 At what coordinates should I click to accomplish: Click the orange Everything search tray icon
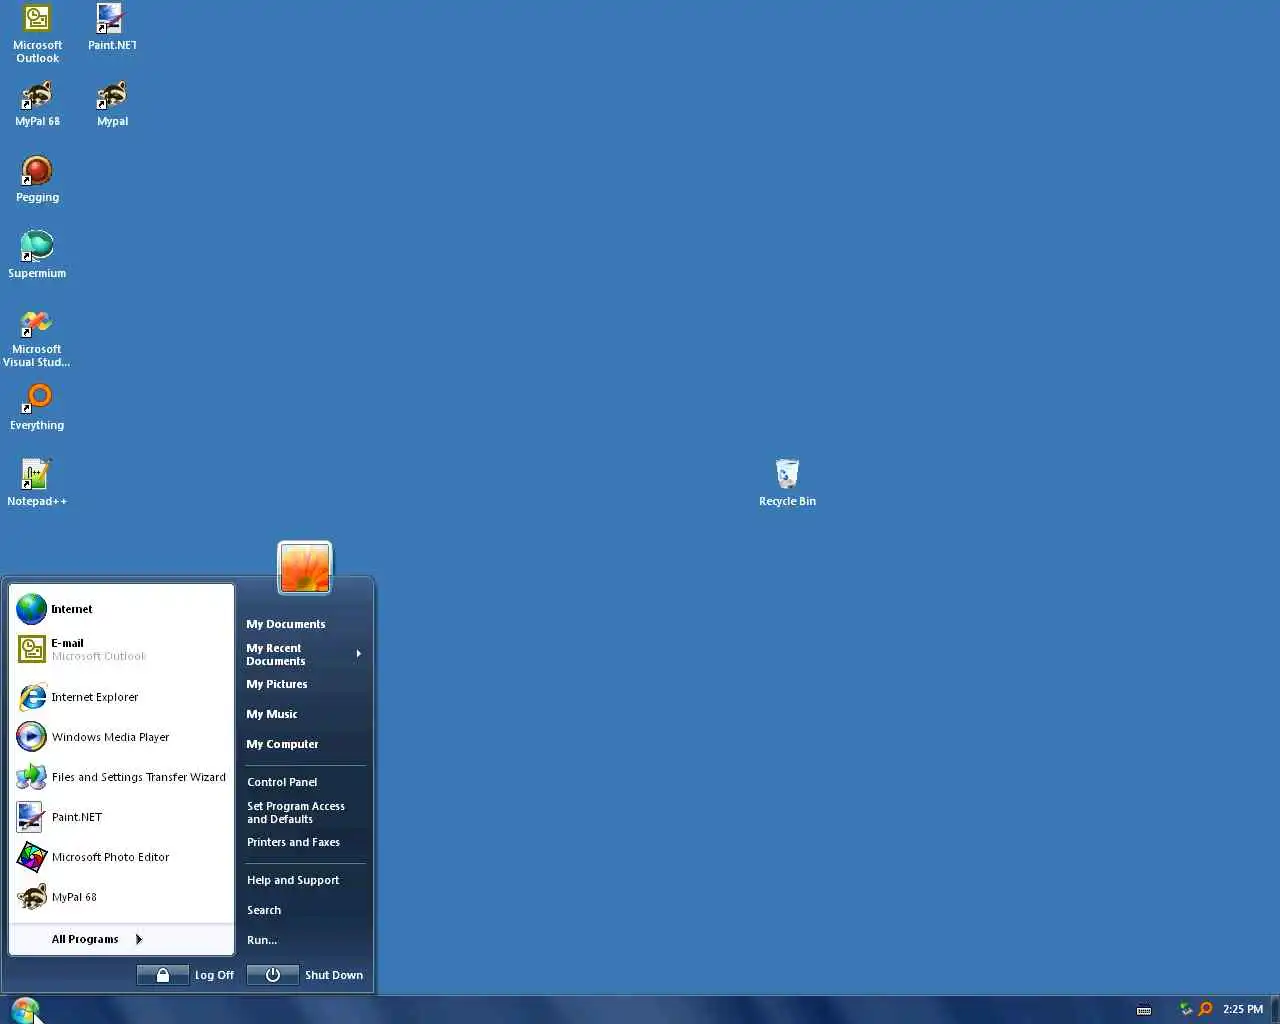[1205, 1009]
